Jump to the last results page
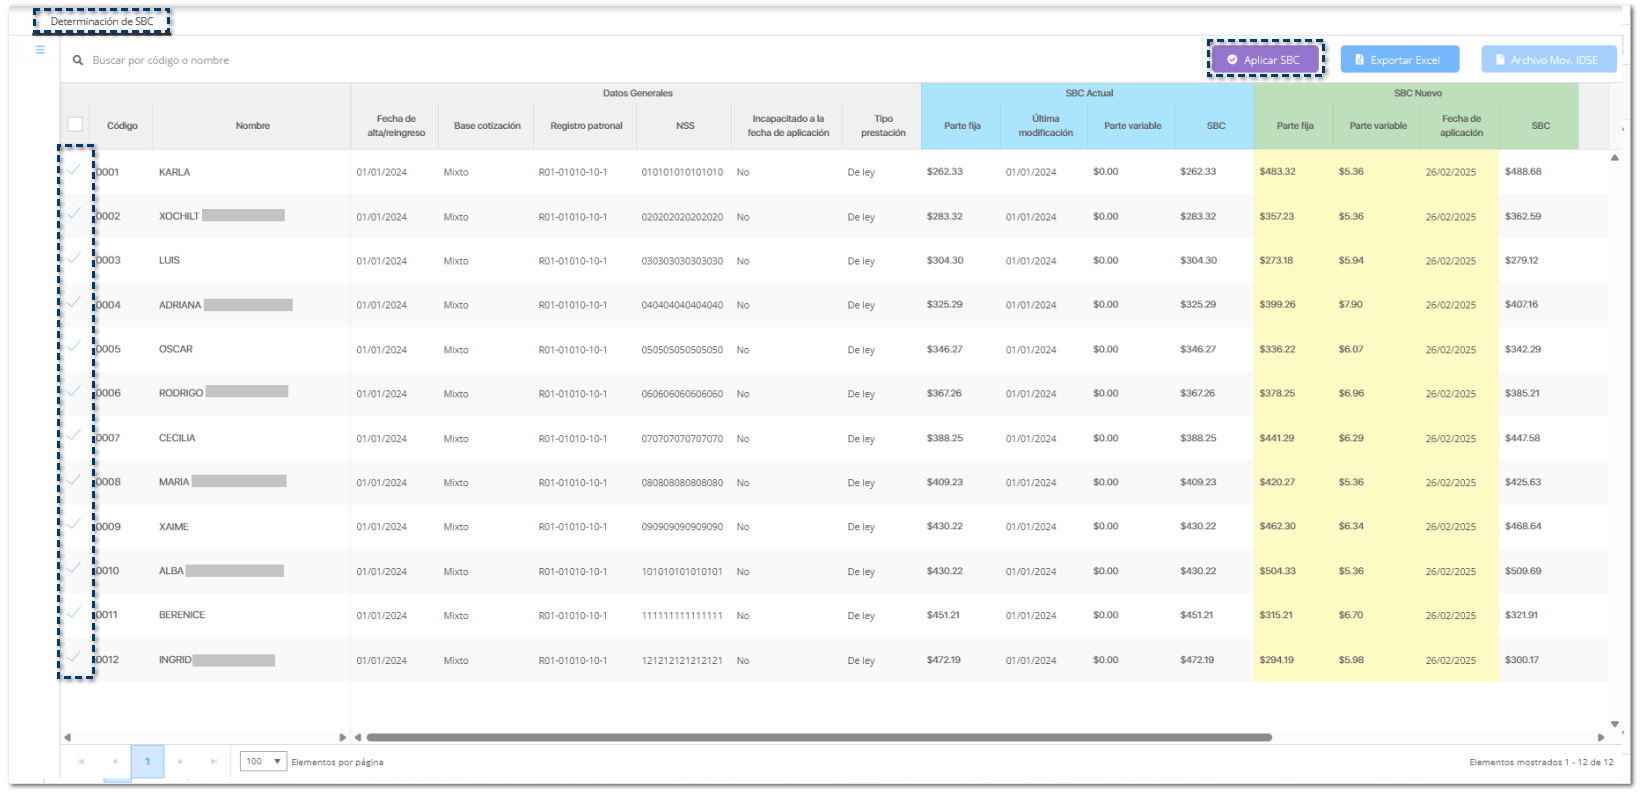Image resolution: width=1640 pixels, height=793 pixels. coord(213,762)
